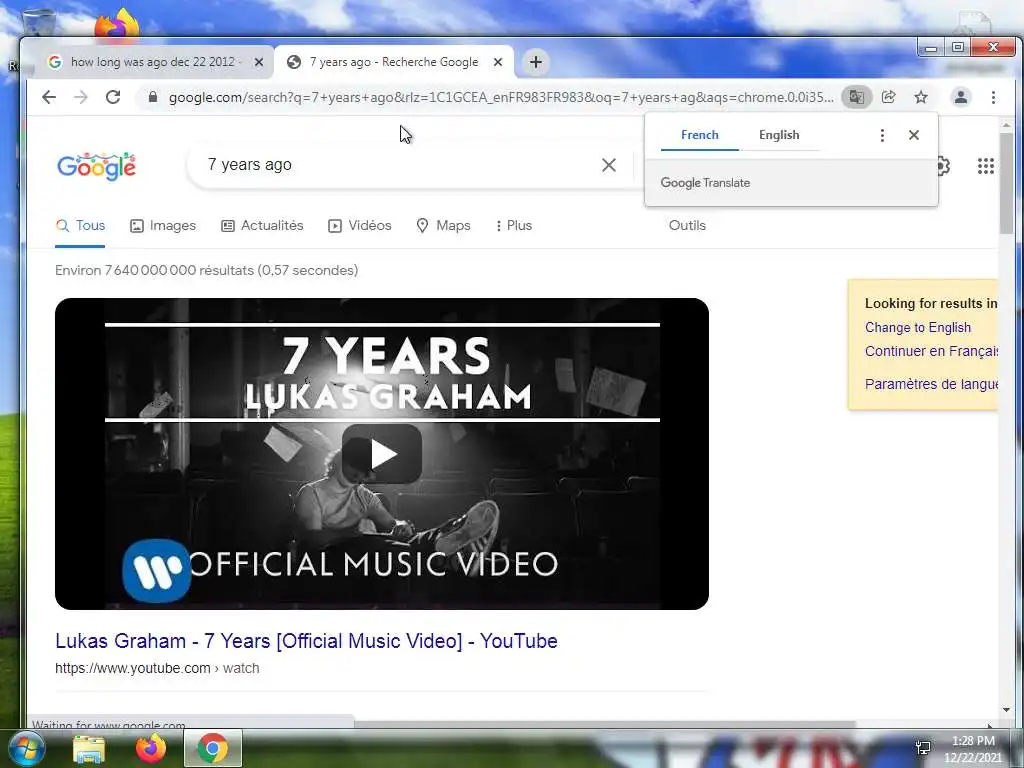1024x768 pixels.
Task: Click the '7 years ago' search field
Action: click(392, 165)
